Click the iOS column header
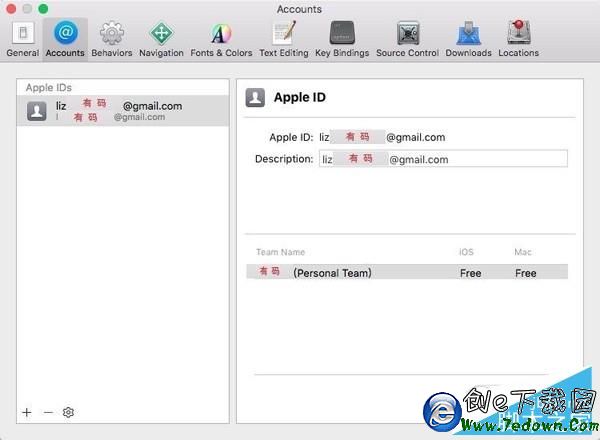Image resolution: width=600 pixels, height=440 pixels. pos(466,252)
